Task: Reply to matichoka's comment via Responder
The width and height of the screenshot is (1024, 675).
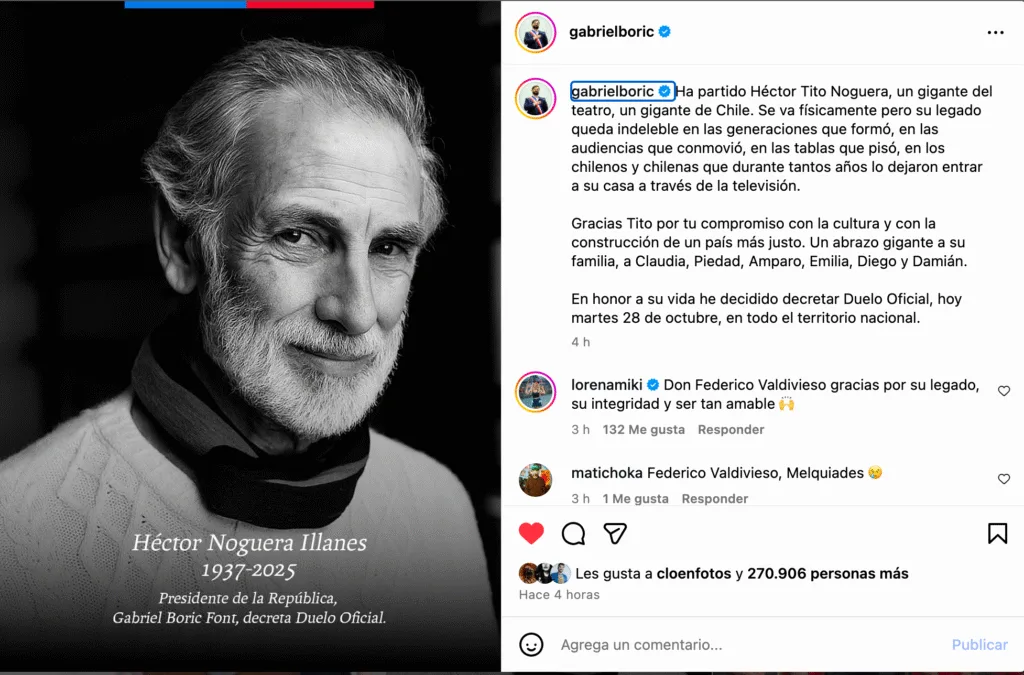Action: tap(715, 498)
